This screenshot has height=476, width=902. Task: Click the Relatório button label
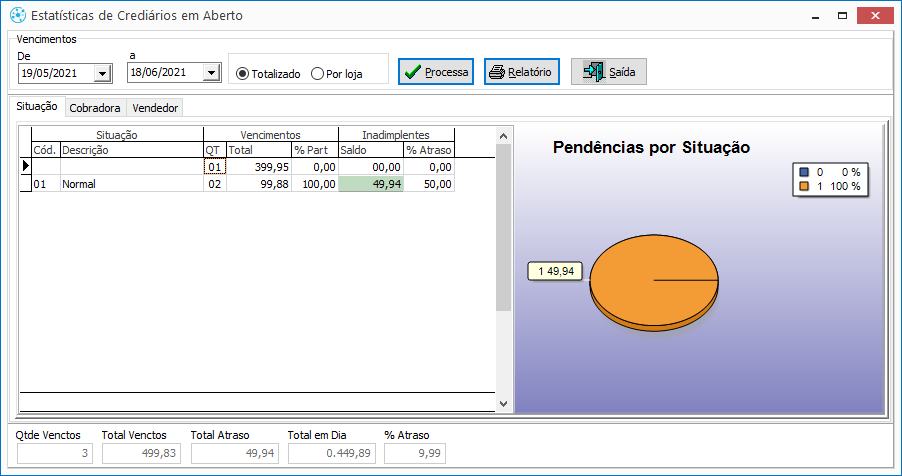pos(529,72)
